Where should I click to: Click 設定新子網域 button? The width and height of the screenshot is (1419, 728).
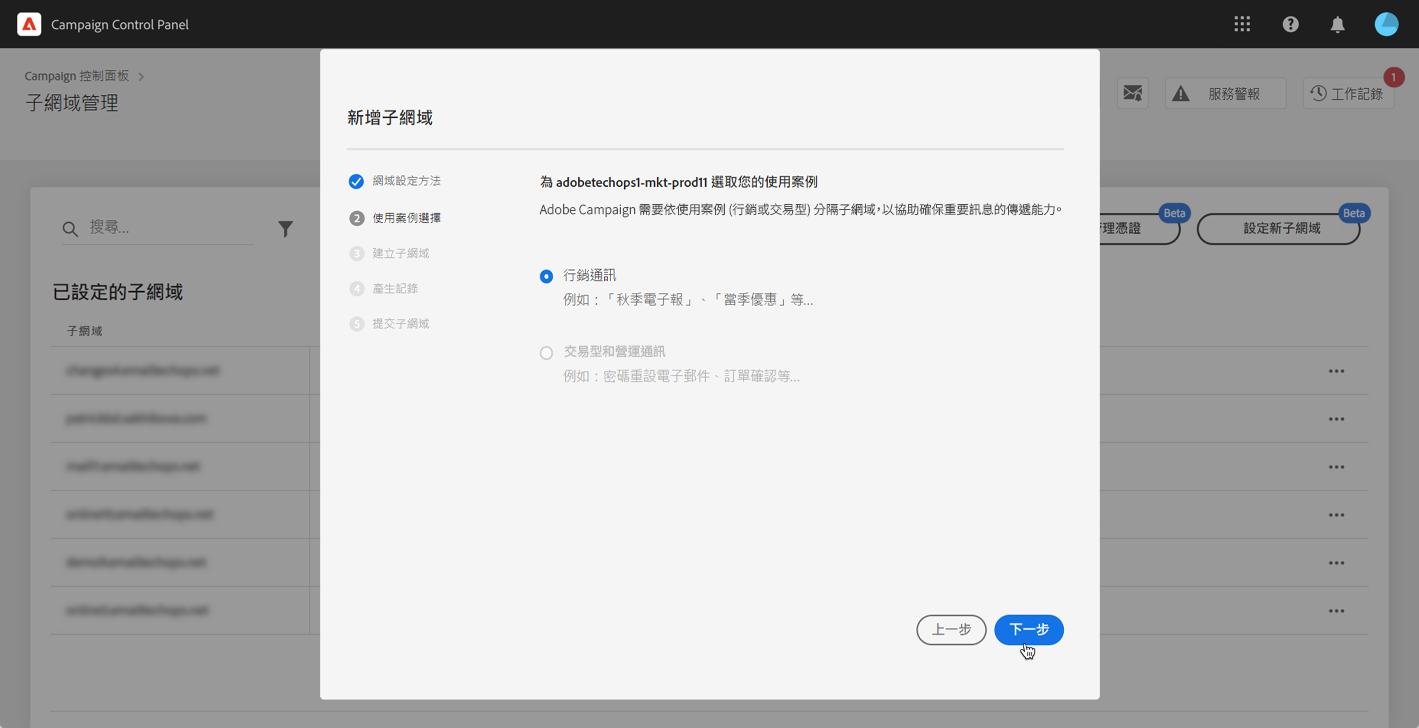[1278, 229]
